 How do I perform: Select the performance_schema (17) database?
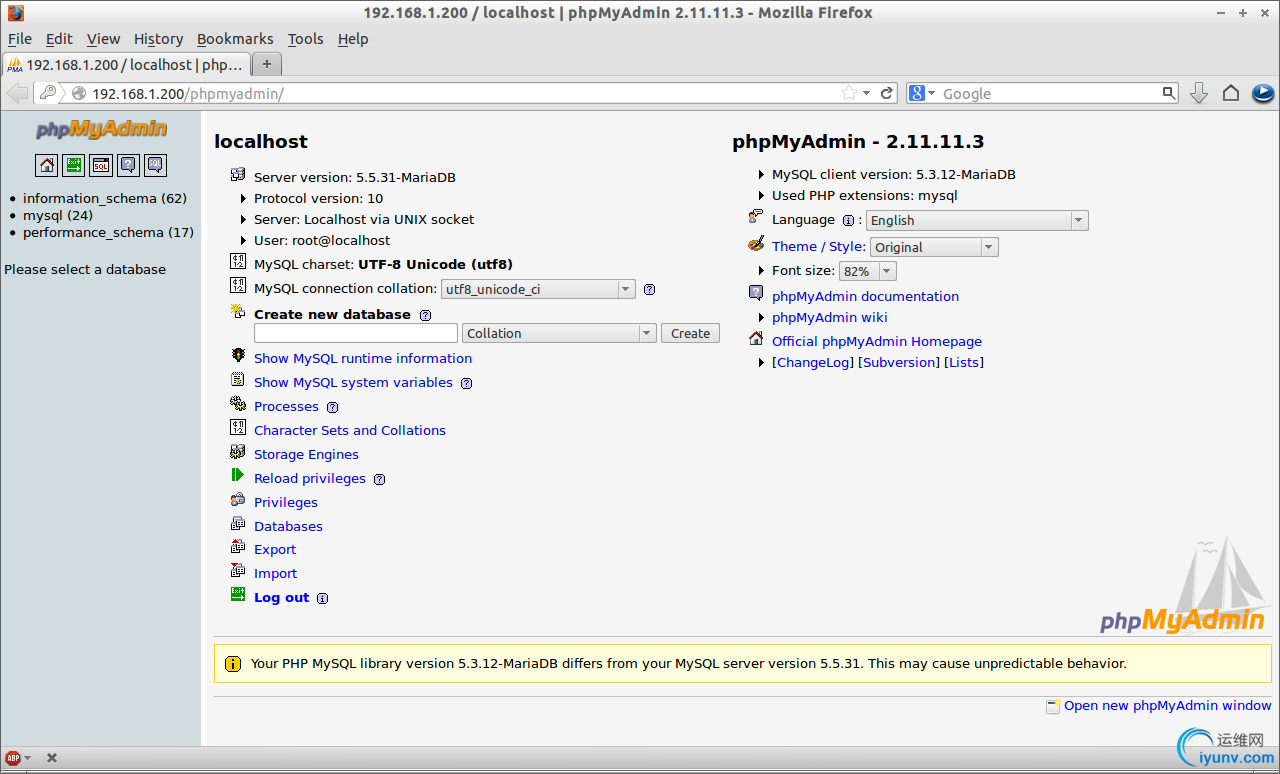coord(108,232)
